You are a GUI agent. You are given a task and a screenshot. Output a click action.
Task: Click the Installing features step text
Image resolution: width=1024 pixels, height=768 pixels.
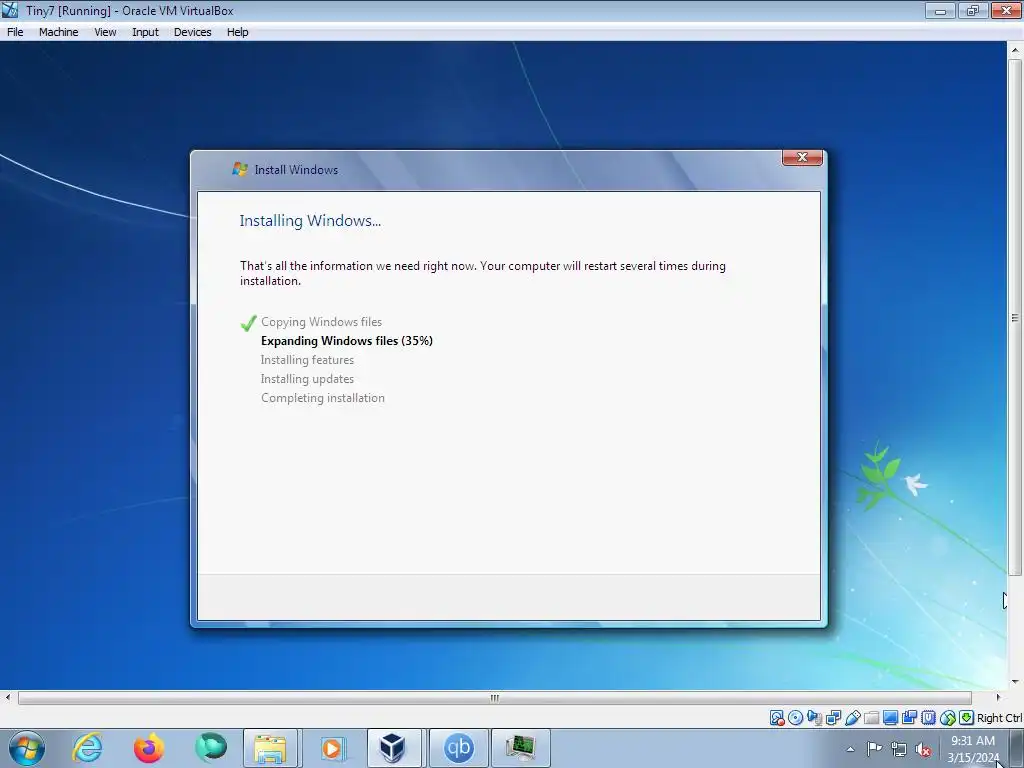click(307, 360)
